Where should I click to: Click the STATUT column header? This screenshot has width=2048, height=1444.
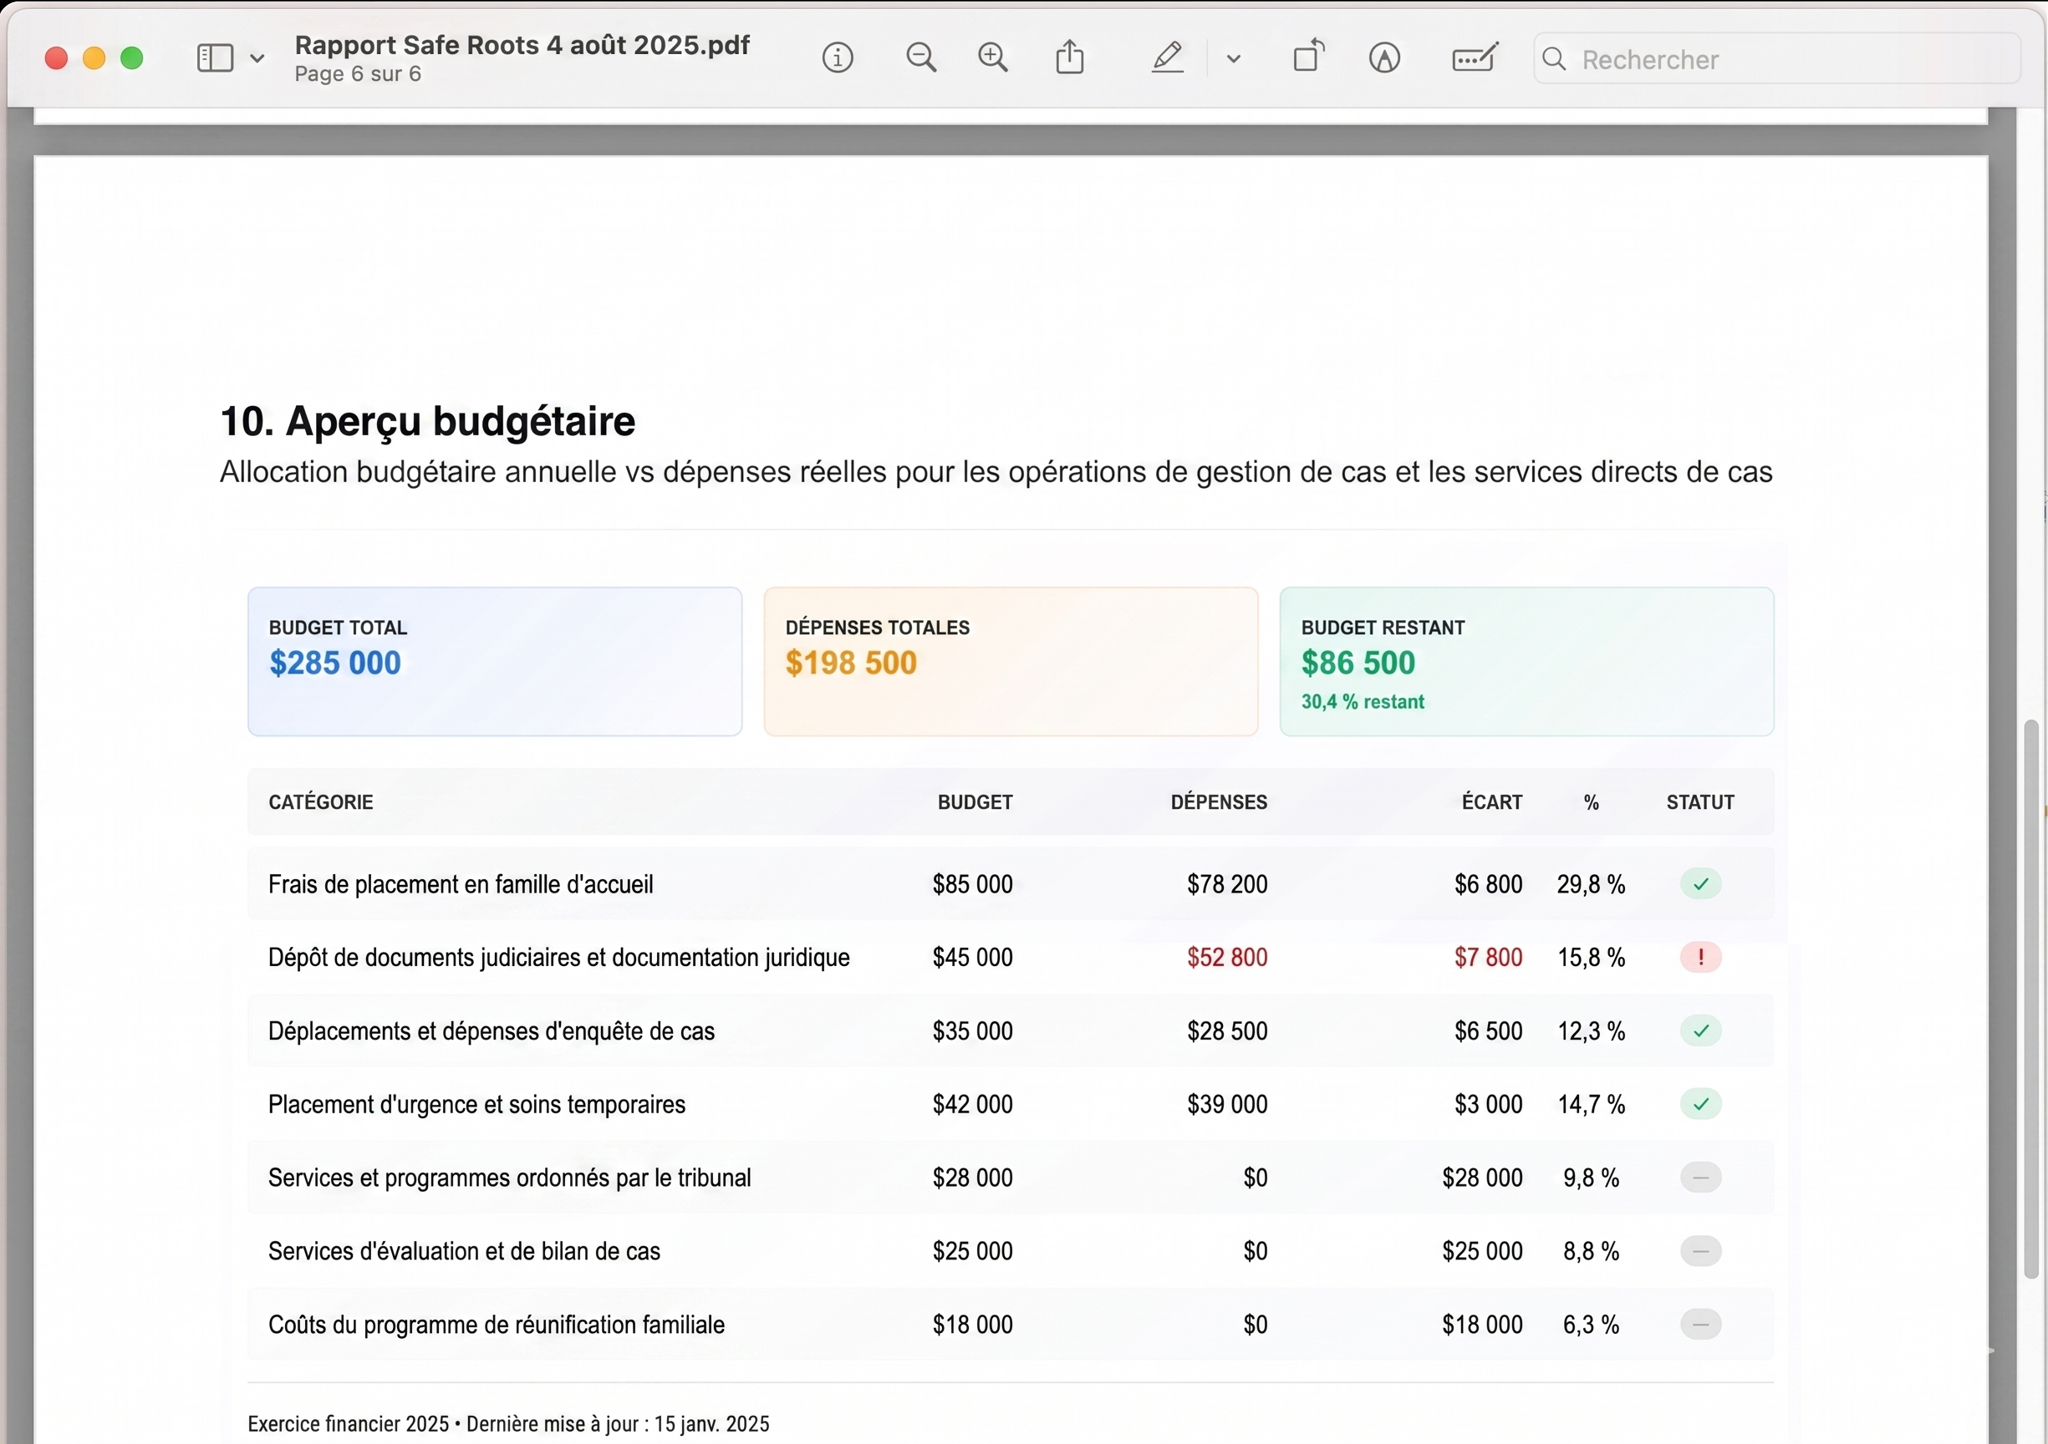(1700, 802)
